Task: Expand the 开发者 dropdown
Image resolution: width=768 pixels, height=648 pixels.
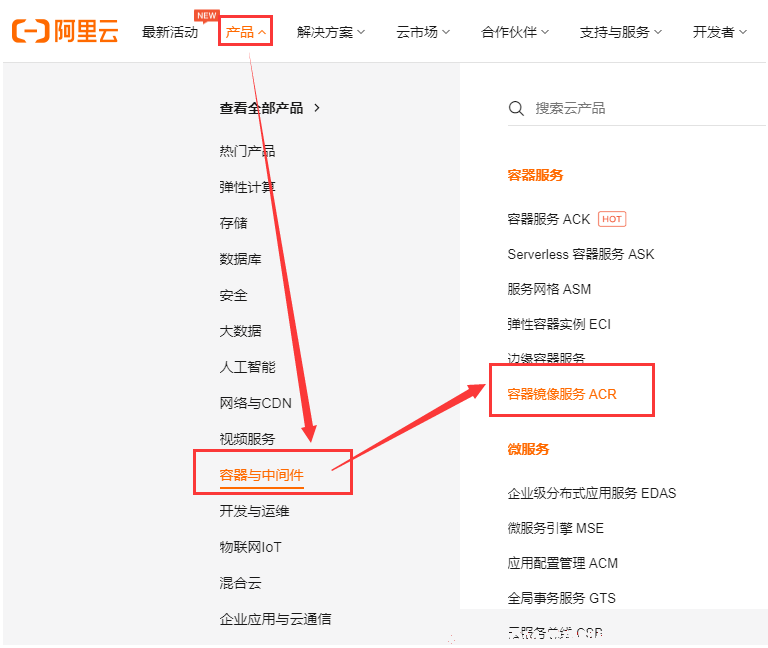Action: (720, 32)
